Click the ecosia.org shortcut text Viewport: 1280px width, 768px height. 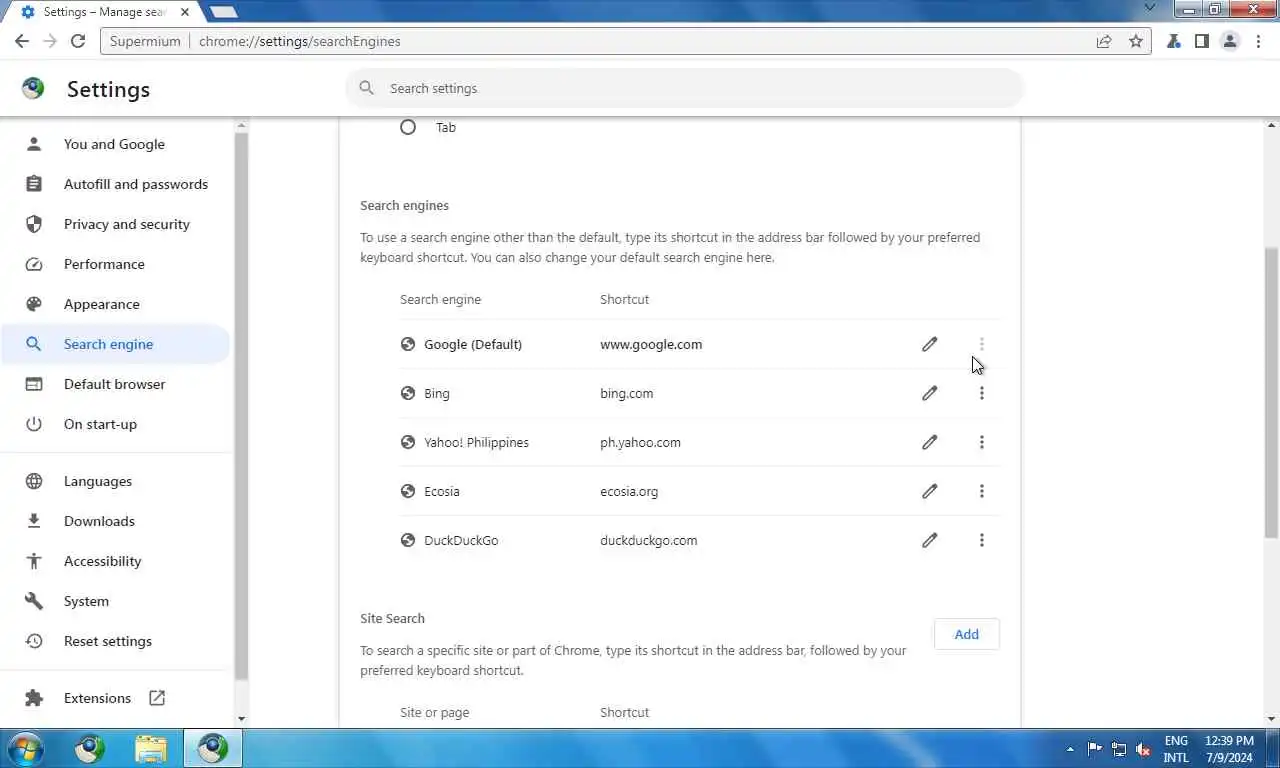629,491
